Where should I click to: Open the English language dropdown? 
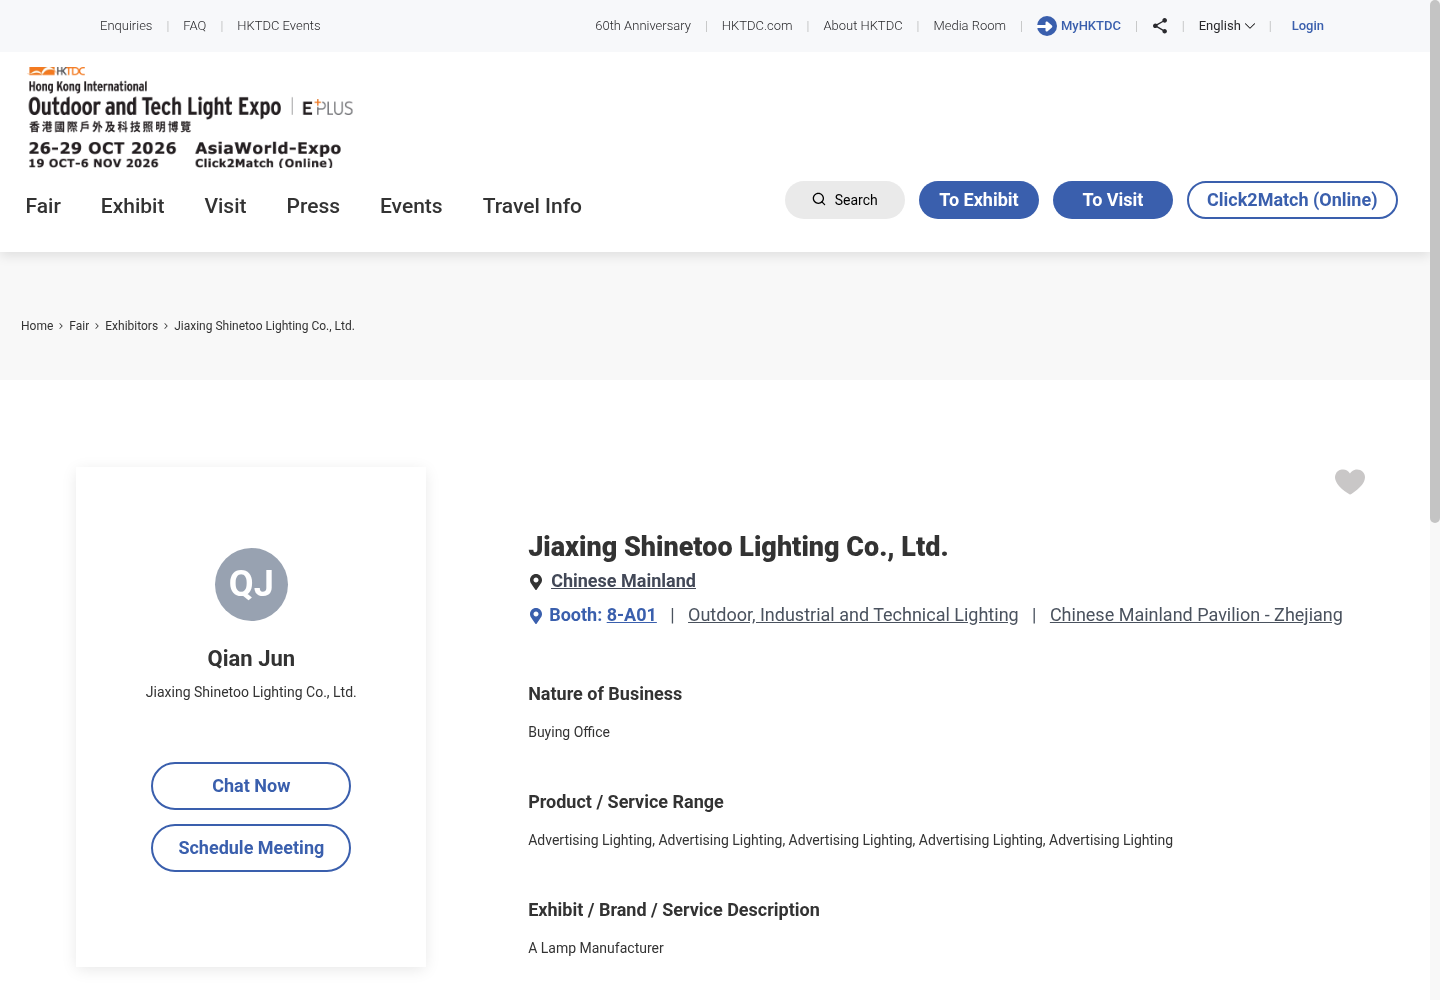(1226, 26)
